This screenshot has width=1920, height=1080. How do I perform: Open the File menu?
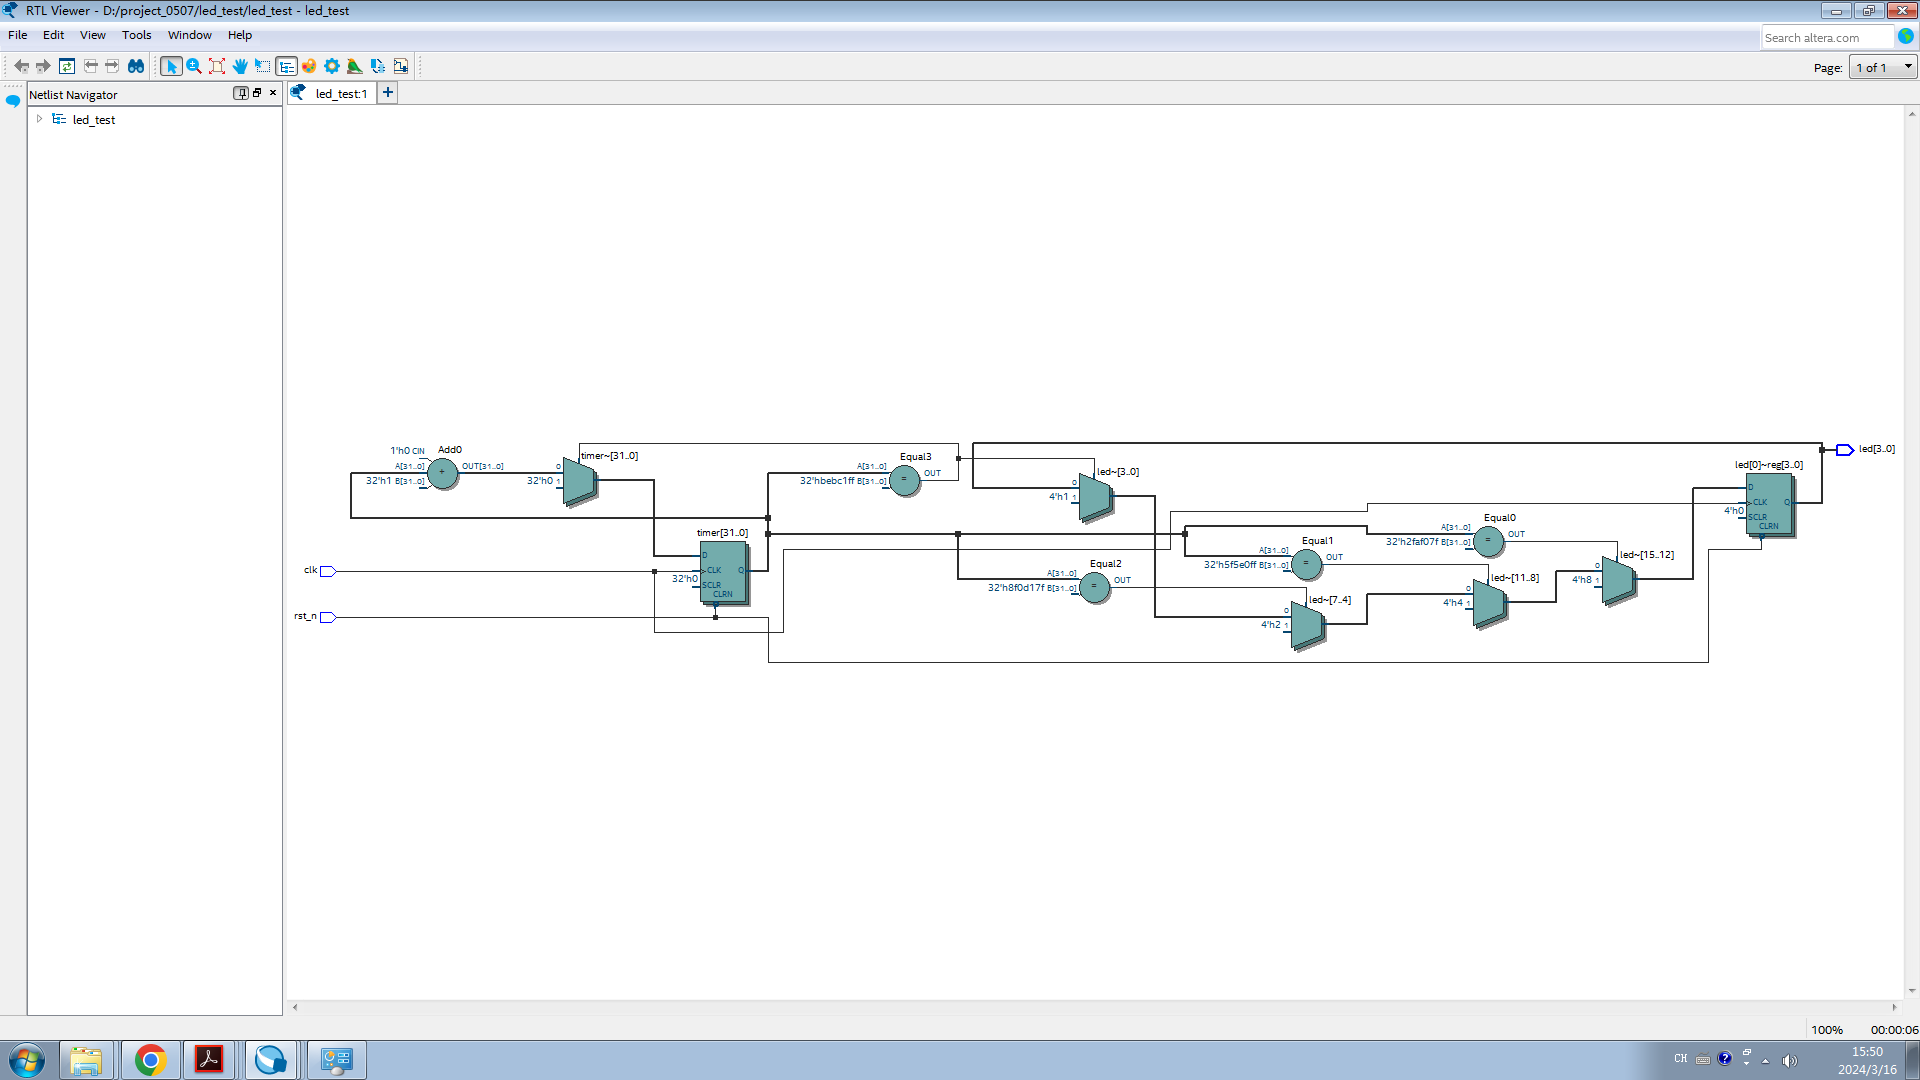click(18, 35)
